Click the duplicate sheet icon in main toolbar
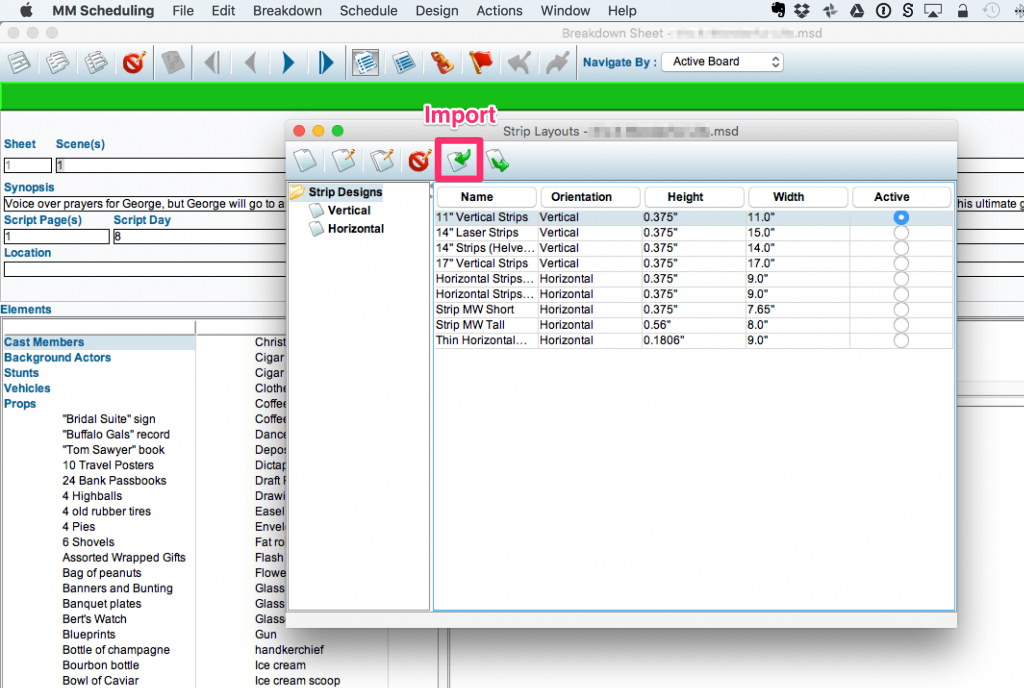The image size is (1024, 688). tap(57, 63)
